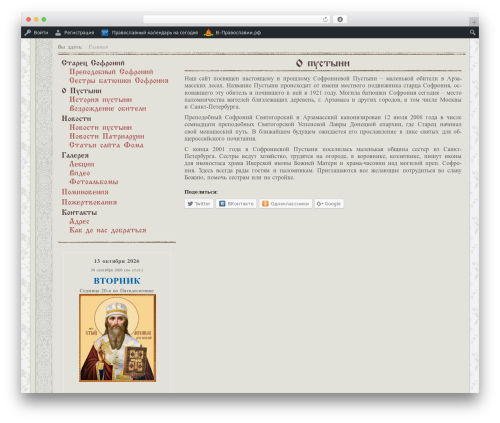Open Преподобный Софроний page
This screenshot has height=423, width=500.
click(x=111, y=72)
